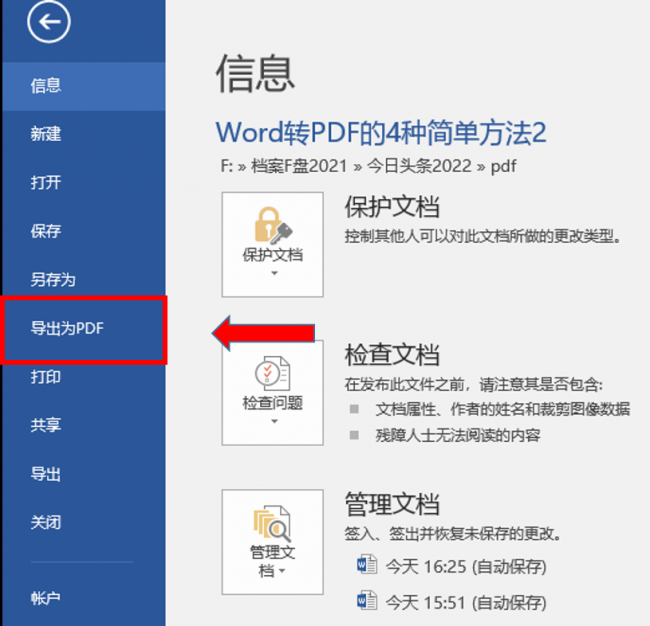Image resolution: width=650 pixels, height=626 pixels.
Task: Click the 检查文档 section heading
Action: [x=392, y=355]
